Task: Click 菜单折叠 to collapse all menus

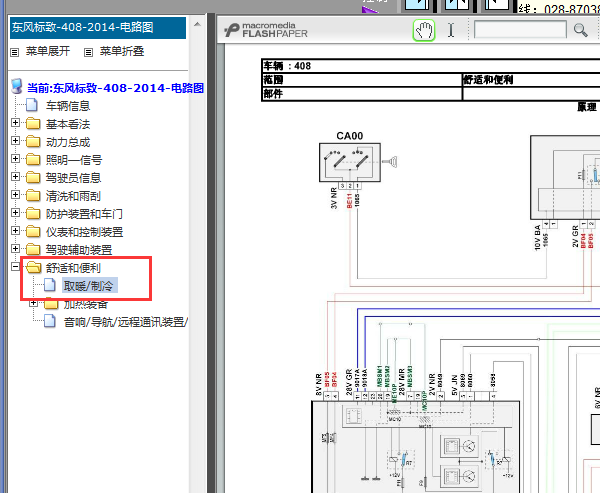Action: (122, 51)
